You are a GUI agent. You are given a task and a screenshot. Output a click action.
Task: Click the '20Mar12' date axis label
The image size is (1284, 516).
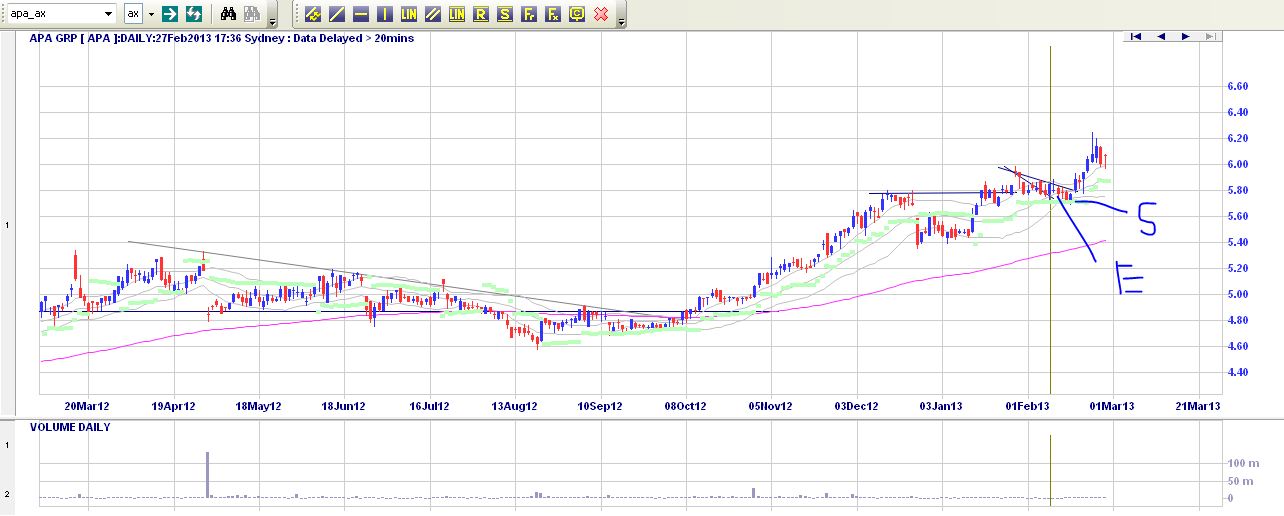87,406
